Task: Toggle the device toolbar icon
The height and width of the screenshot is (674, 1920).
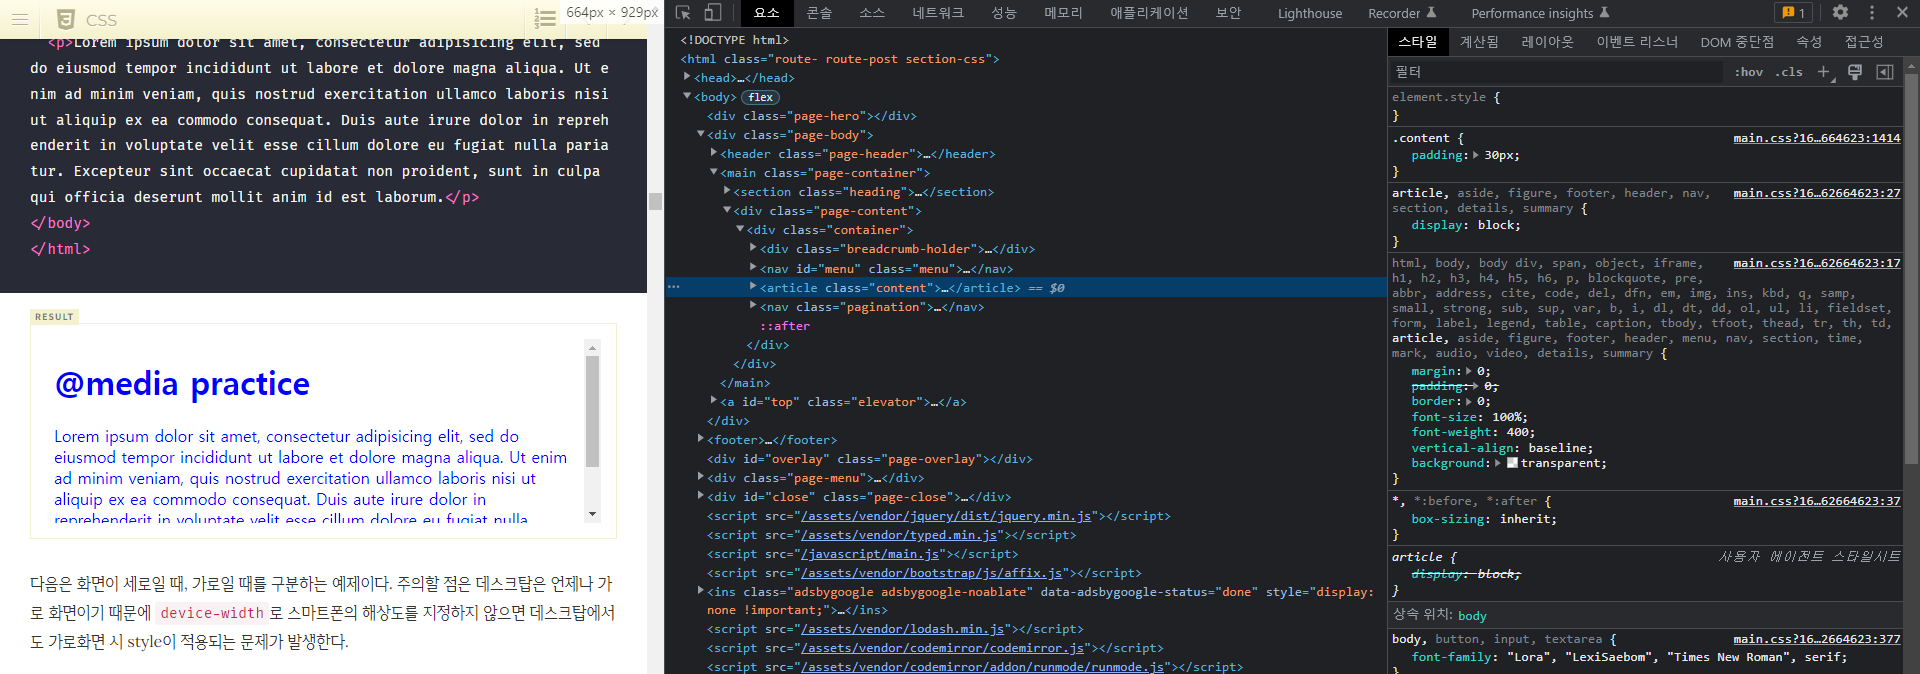Action: click(713, 13)
